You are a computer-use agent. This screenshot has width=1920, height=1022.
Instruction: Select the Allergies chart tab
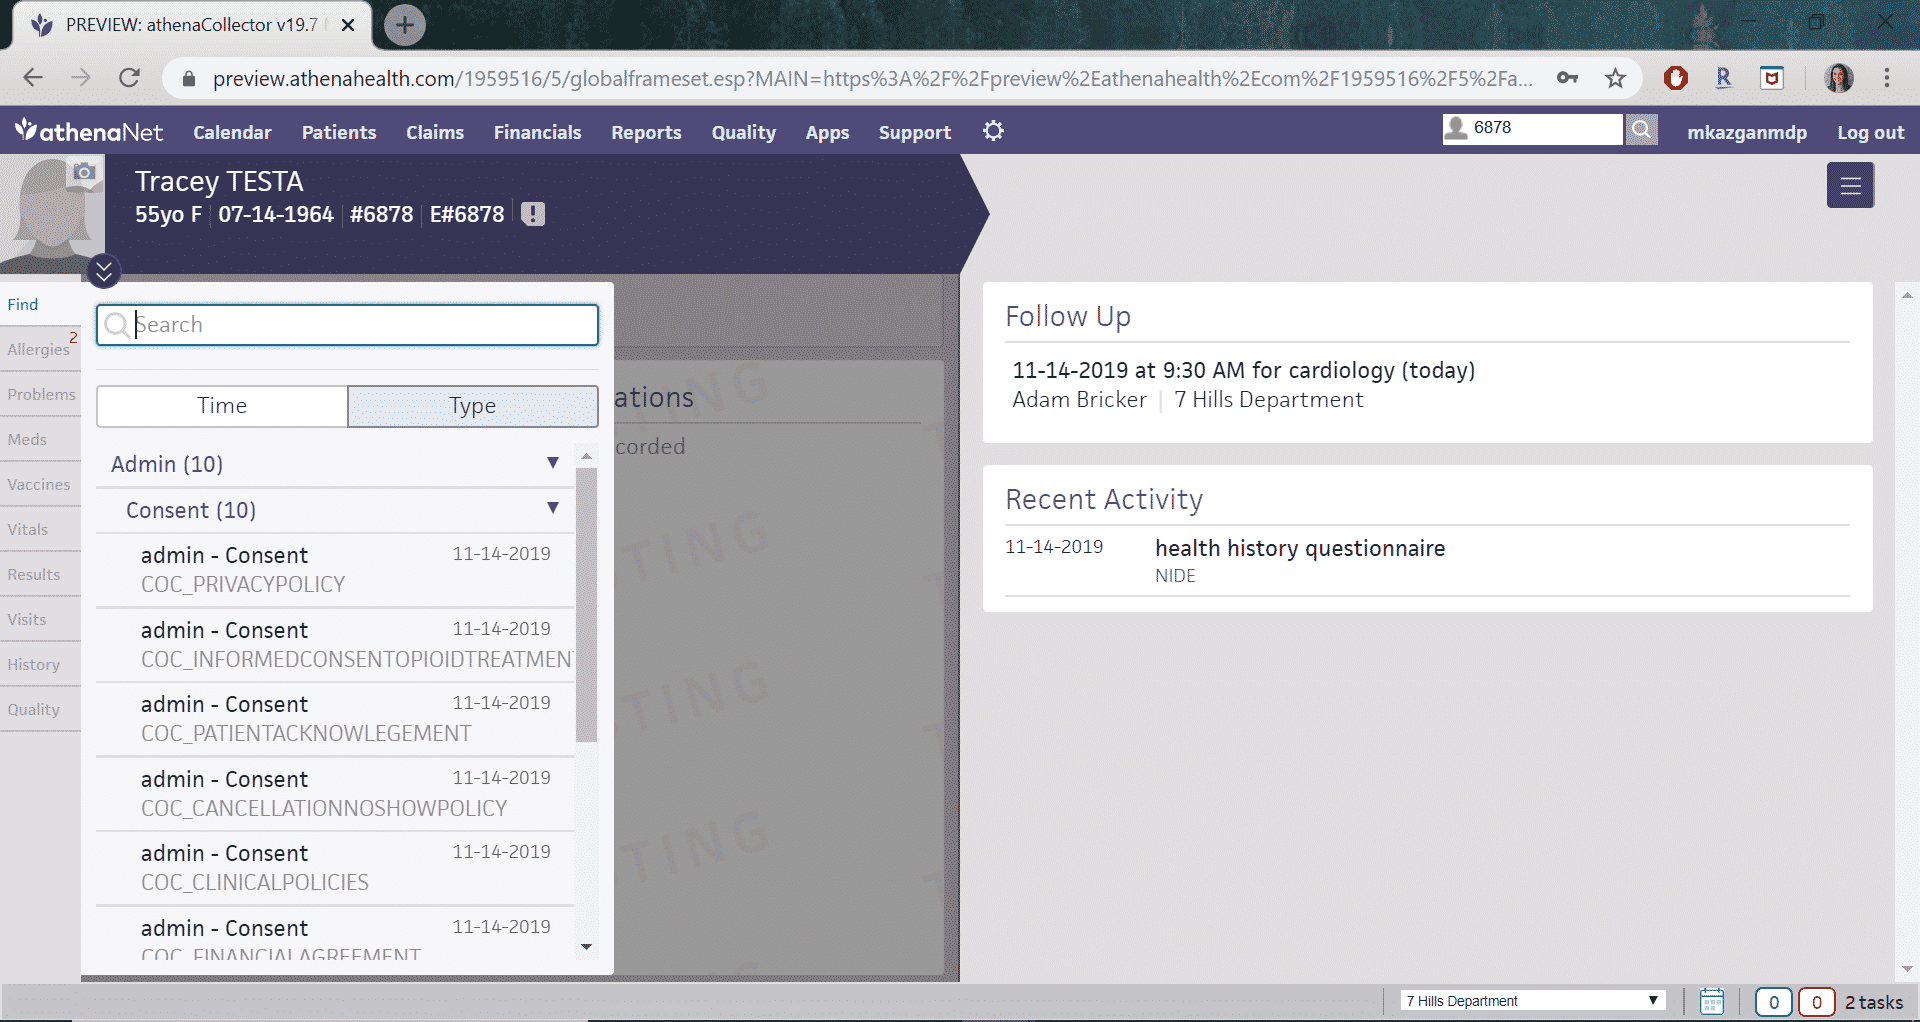(x=39, y=349)
